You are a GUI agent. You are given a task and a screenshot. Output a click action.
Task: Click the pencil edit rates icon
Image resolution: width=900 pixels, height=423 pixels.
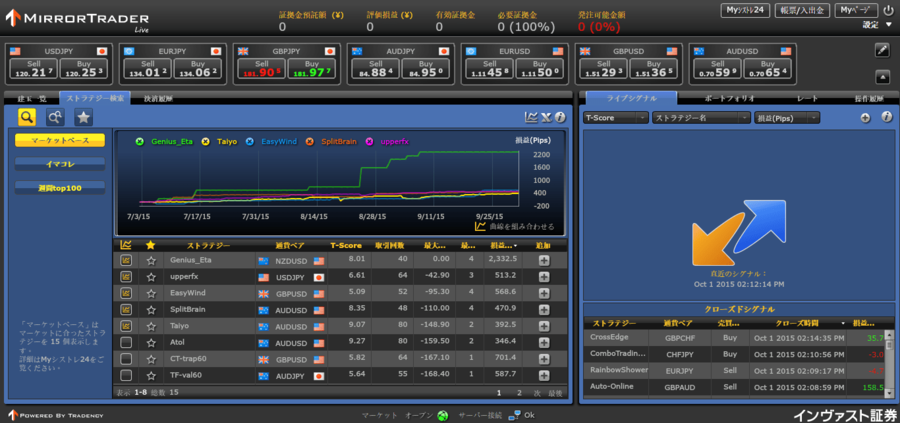[x=882, y=50]
